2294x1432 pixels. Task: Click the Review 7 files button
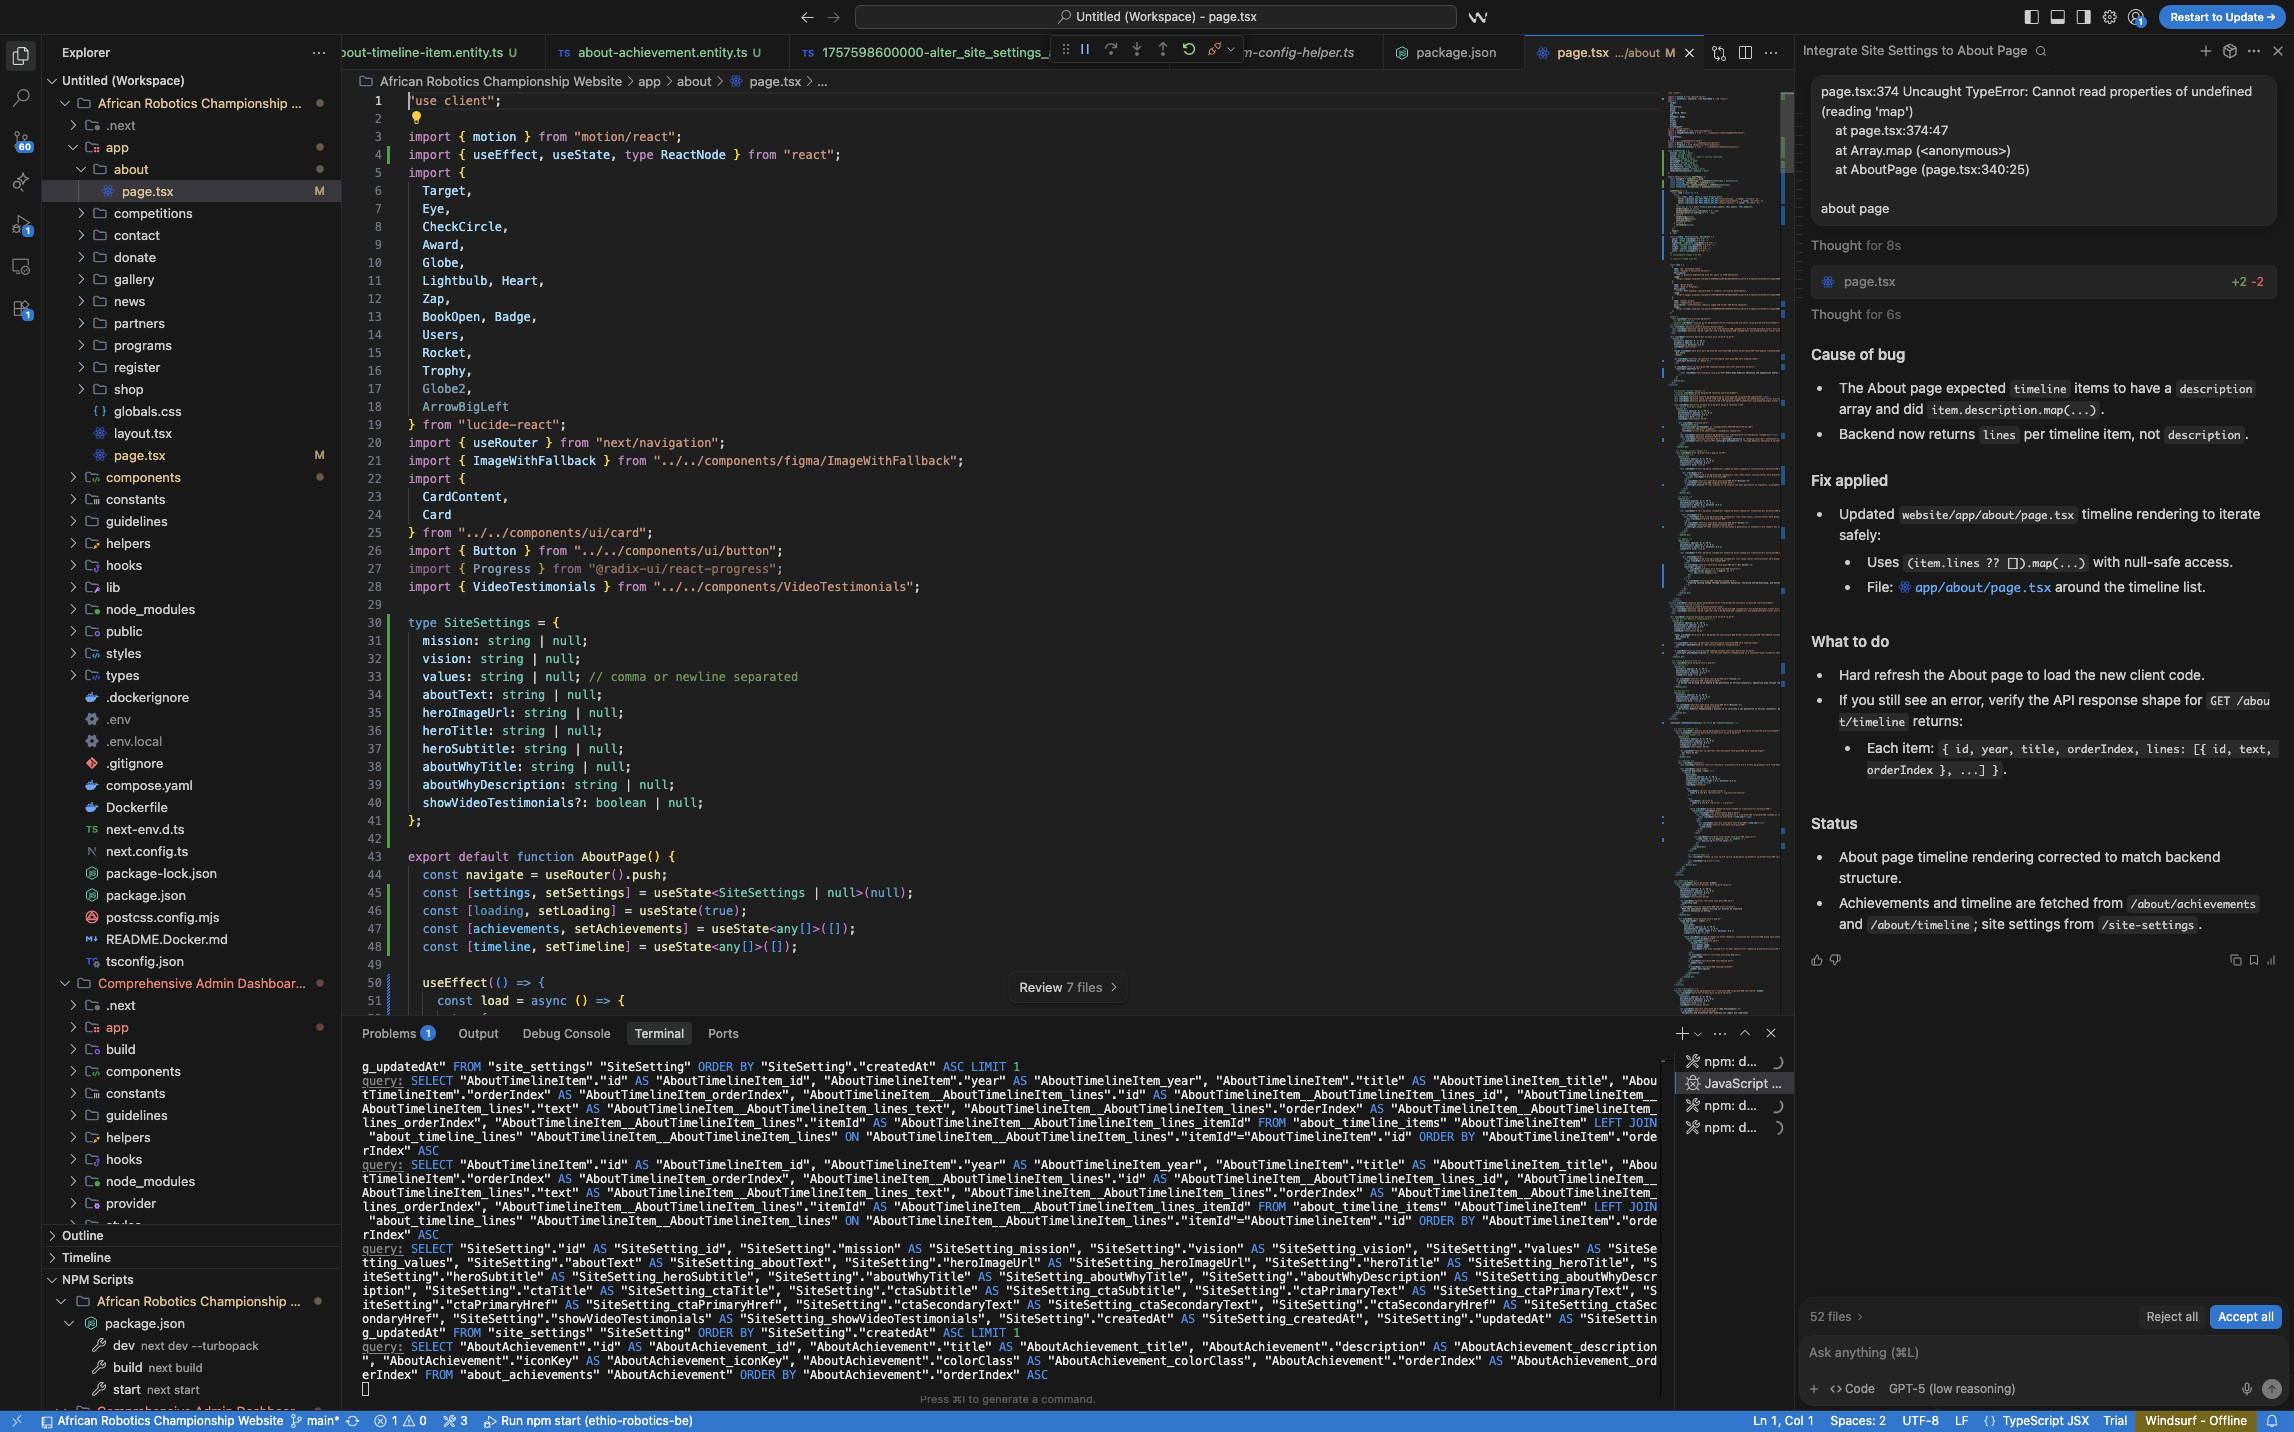(x=1068, y=987)
